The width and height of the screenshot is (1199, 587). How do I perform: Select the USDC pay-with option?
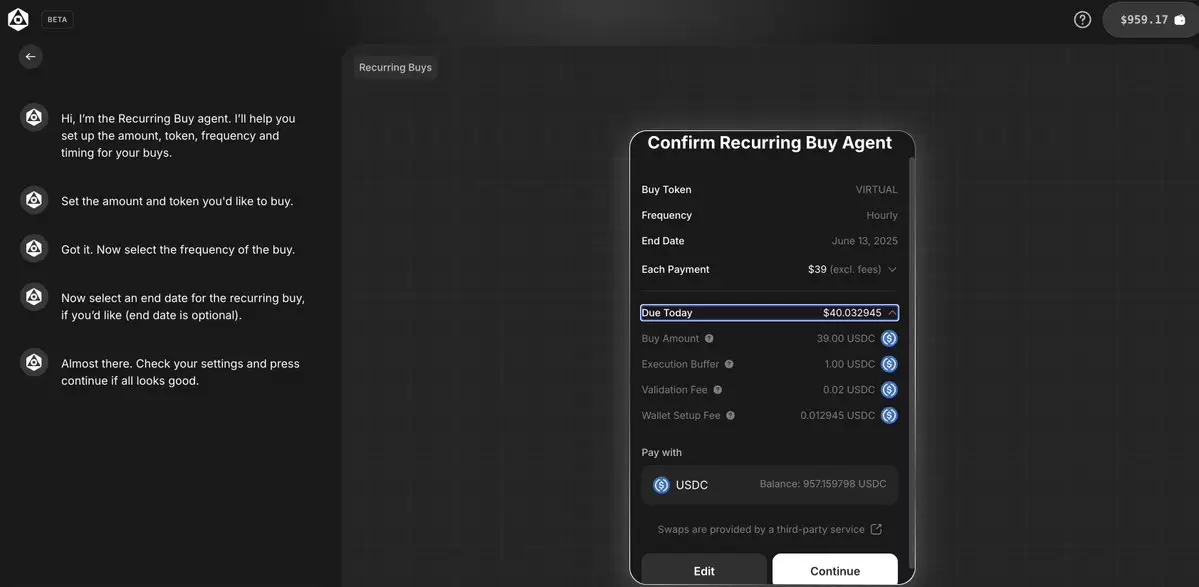coord(769,485)
